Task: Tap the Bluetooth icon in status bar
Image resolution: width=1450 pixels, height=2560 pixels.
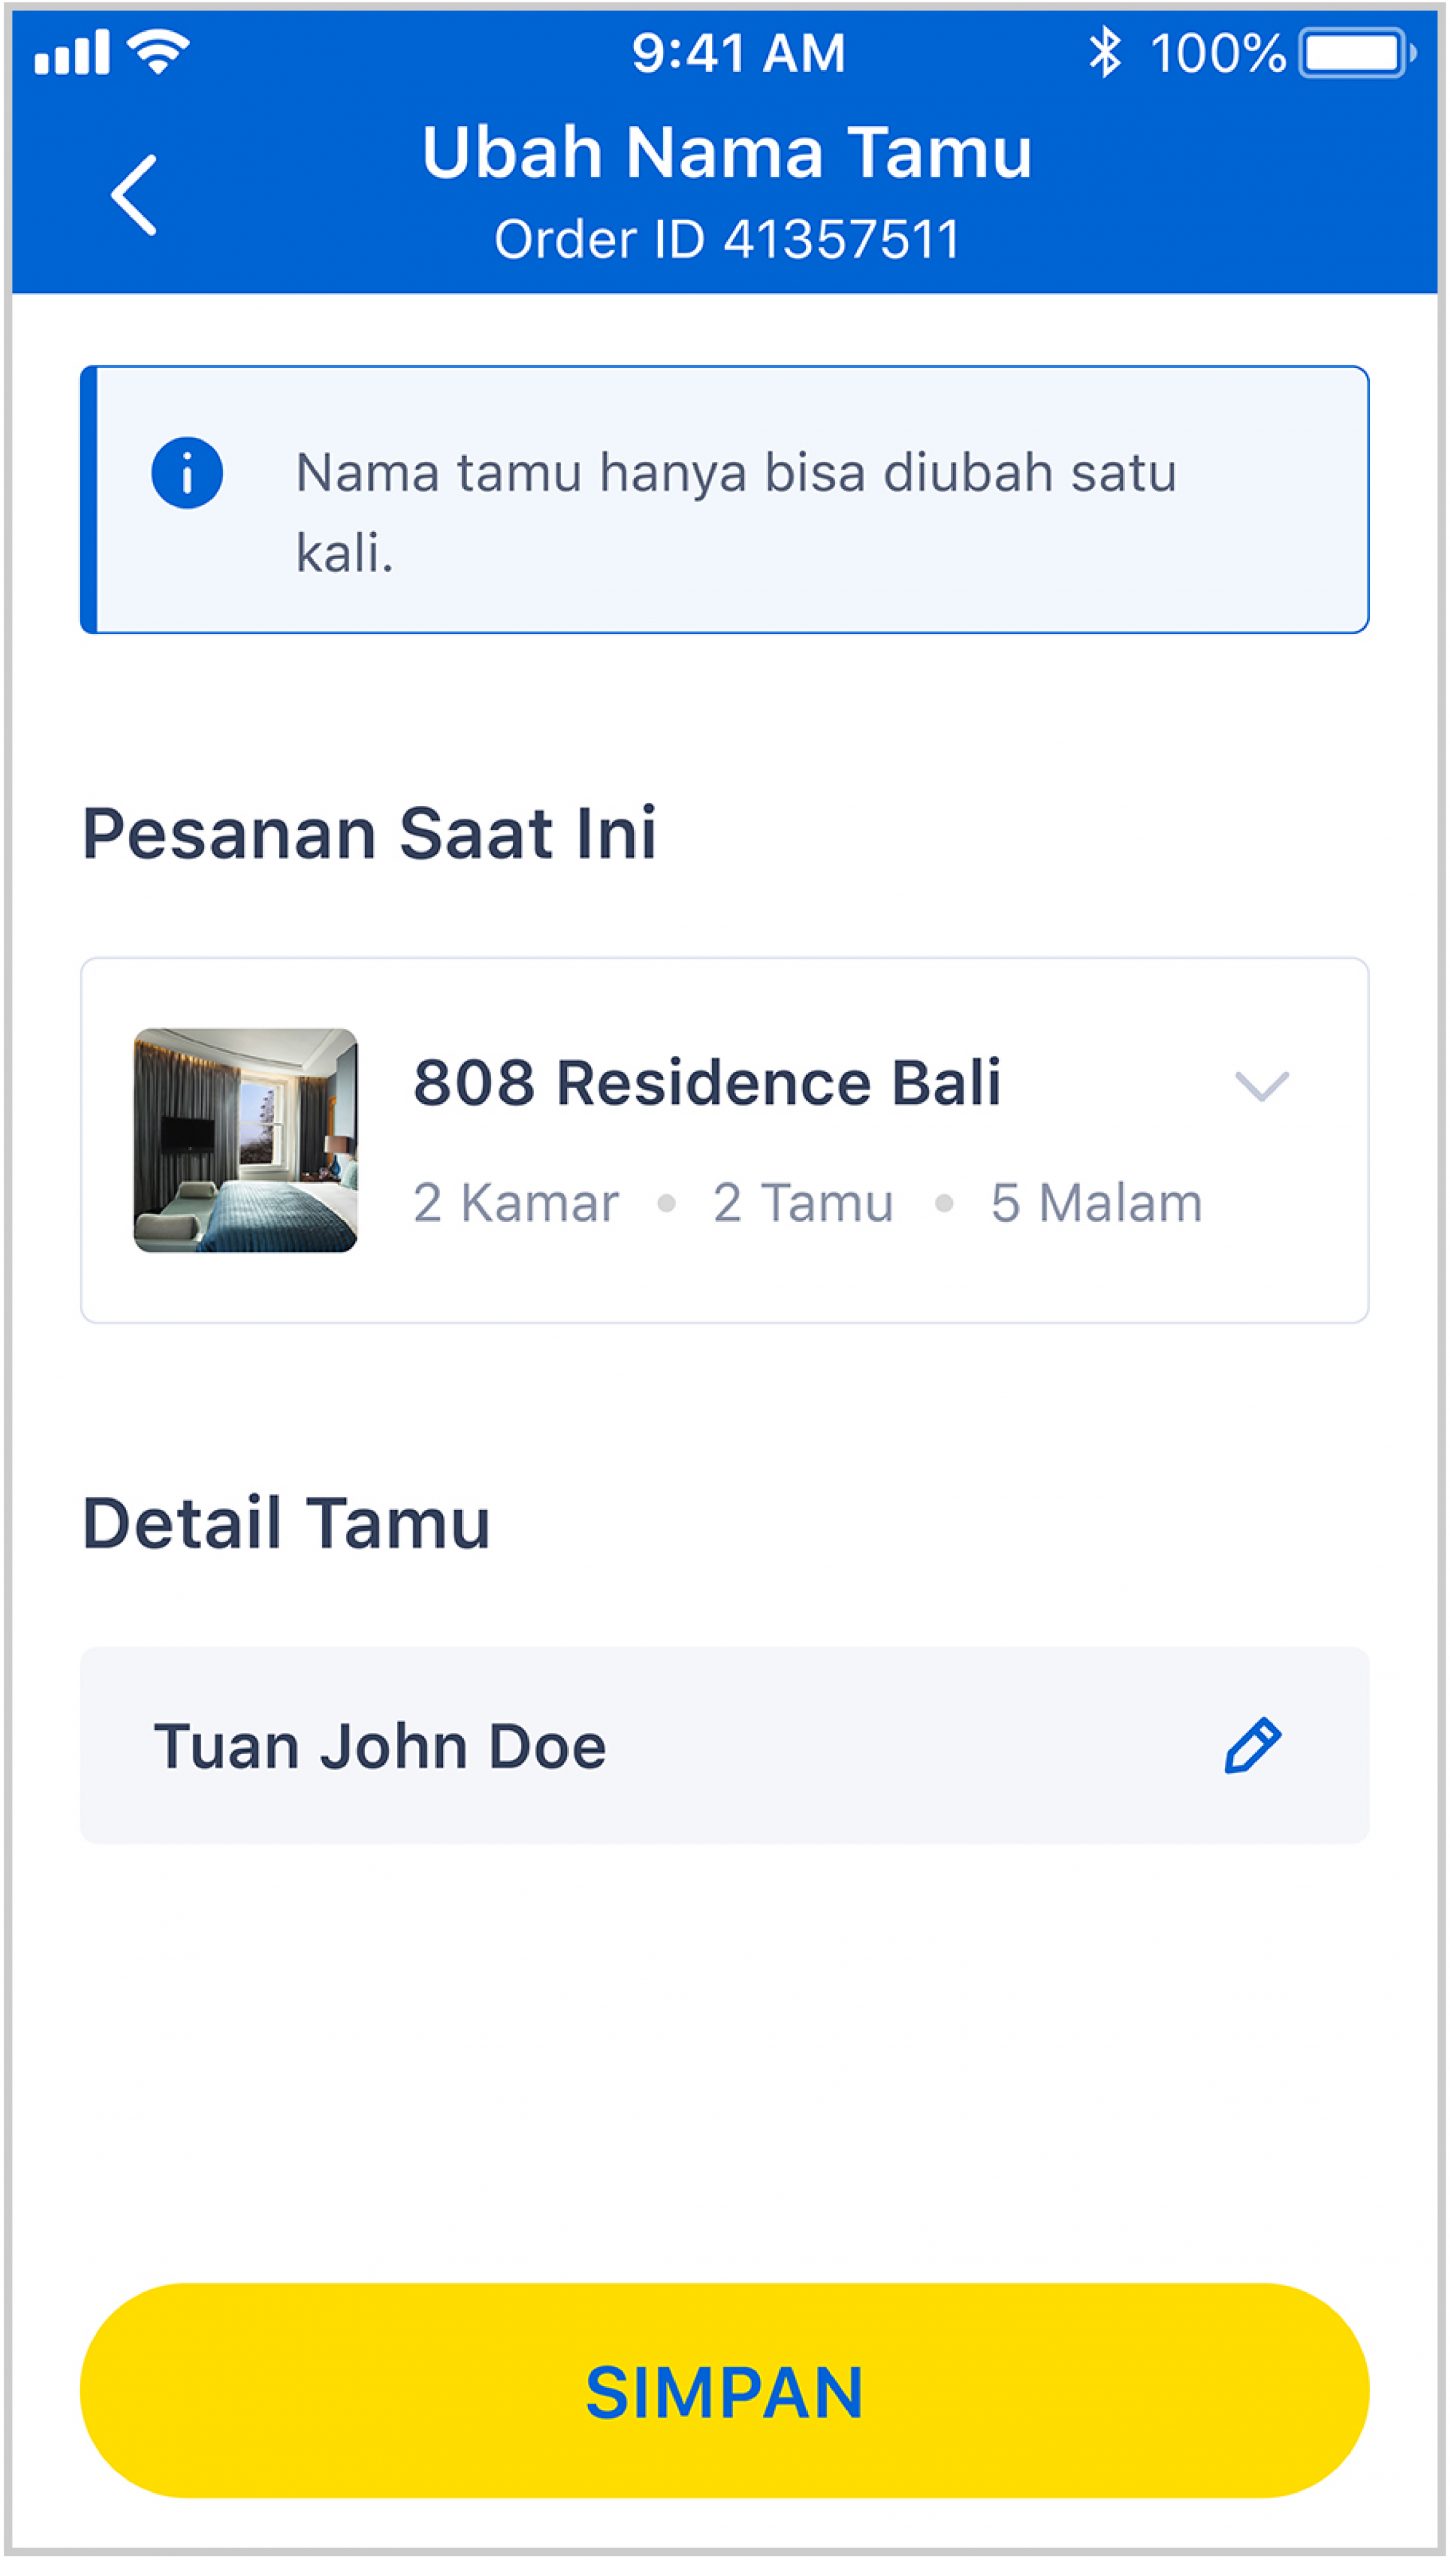Action: click(1105, 52)
